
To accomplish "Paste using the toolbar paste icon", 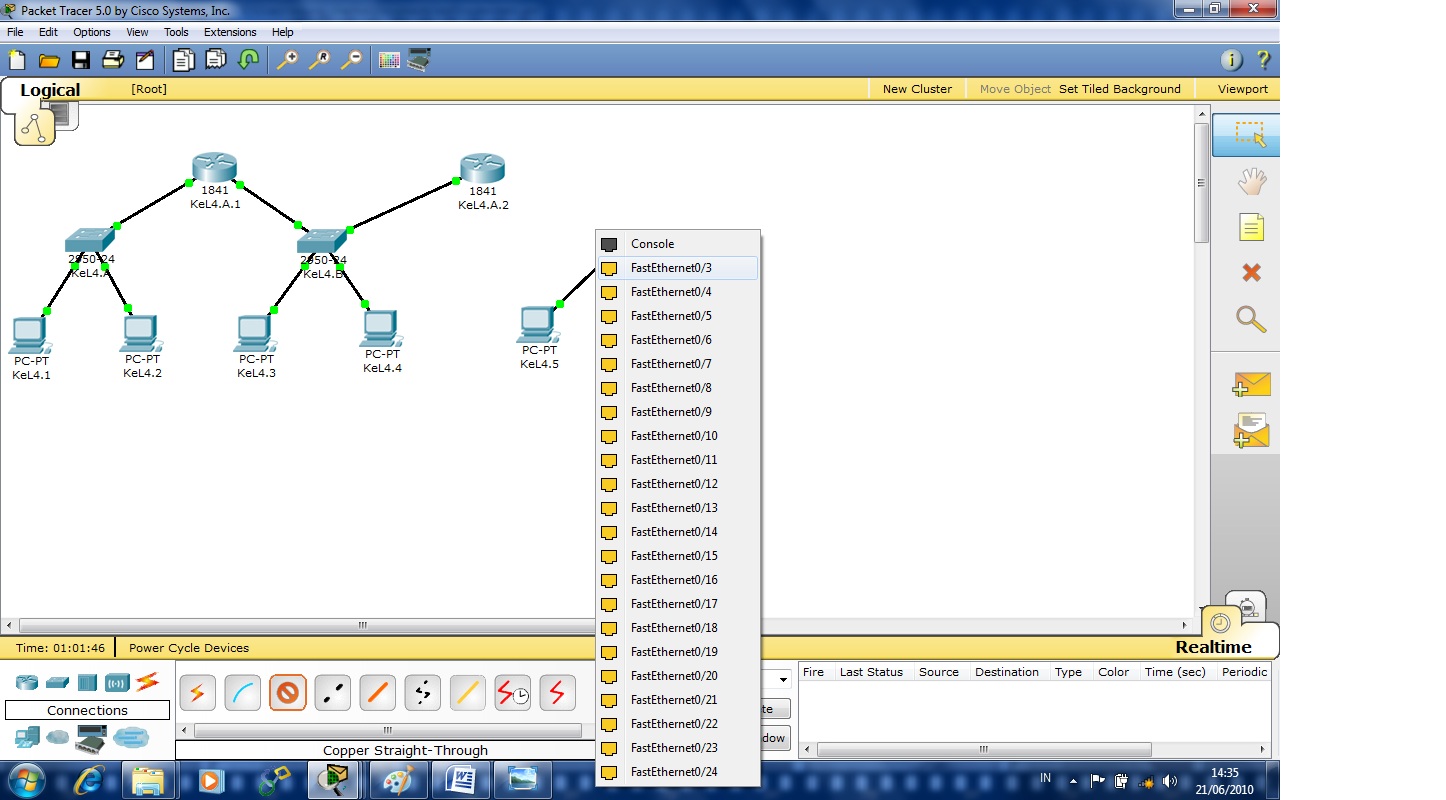I will [x=215, y=60].
